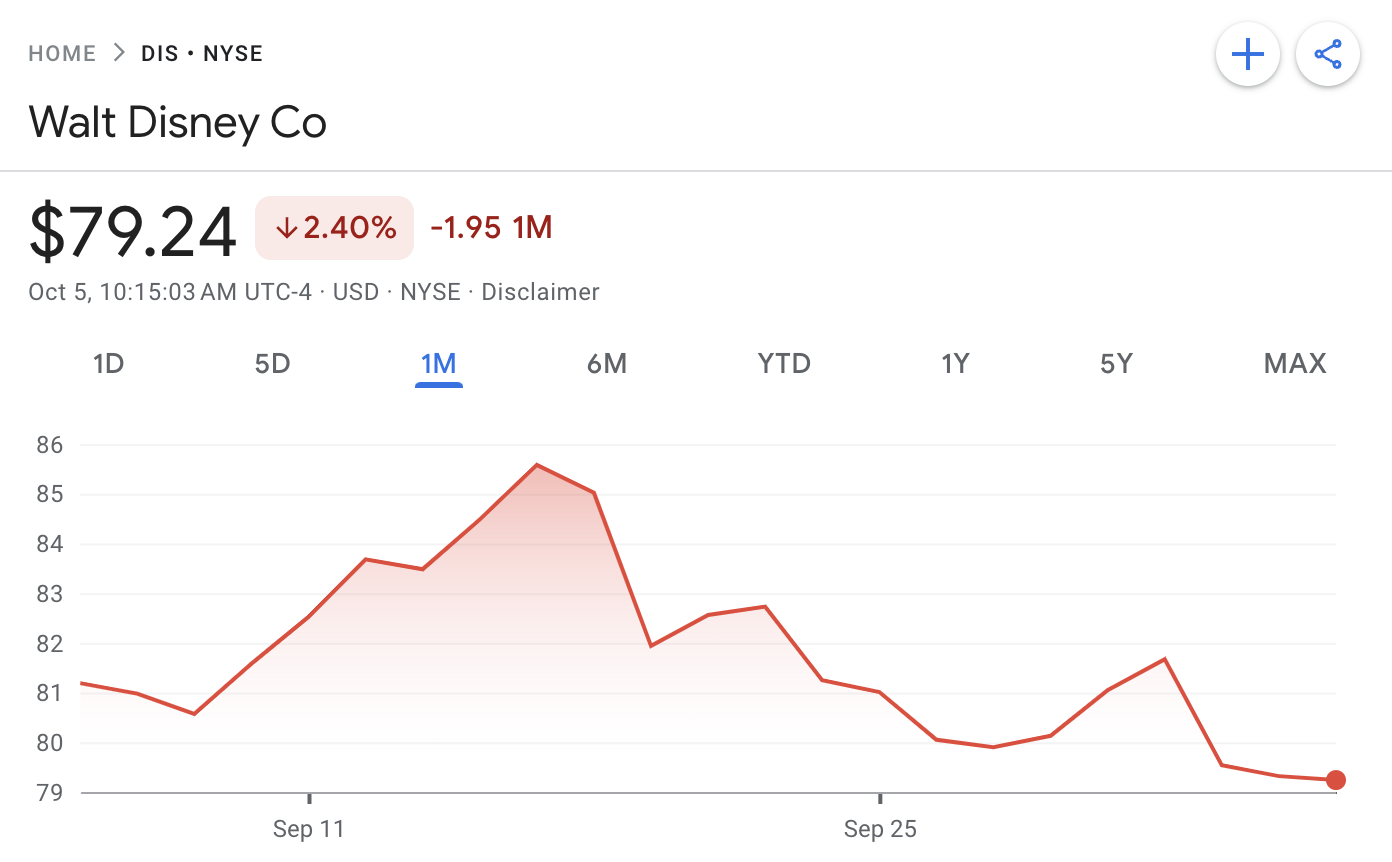Open the 5Y chart range

click(1116, 363)
